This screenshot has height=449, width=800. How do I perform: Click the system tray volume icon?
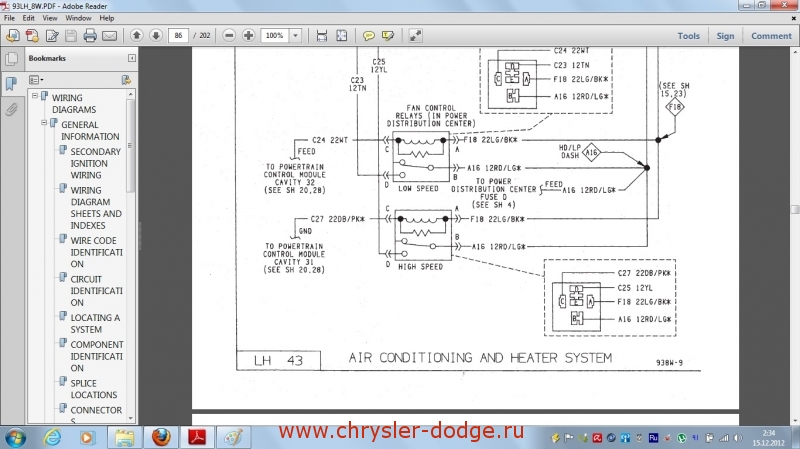tap(737, 438)
